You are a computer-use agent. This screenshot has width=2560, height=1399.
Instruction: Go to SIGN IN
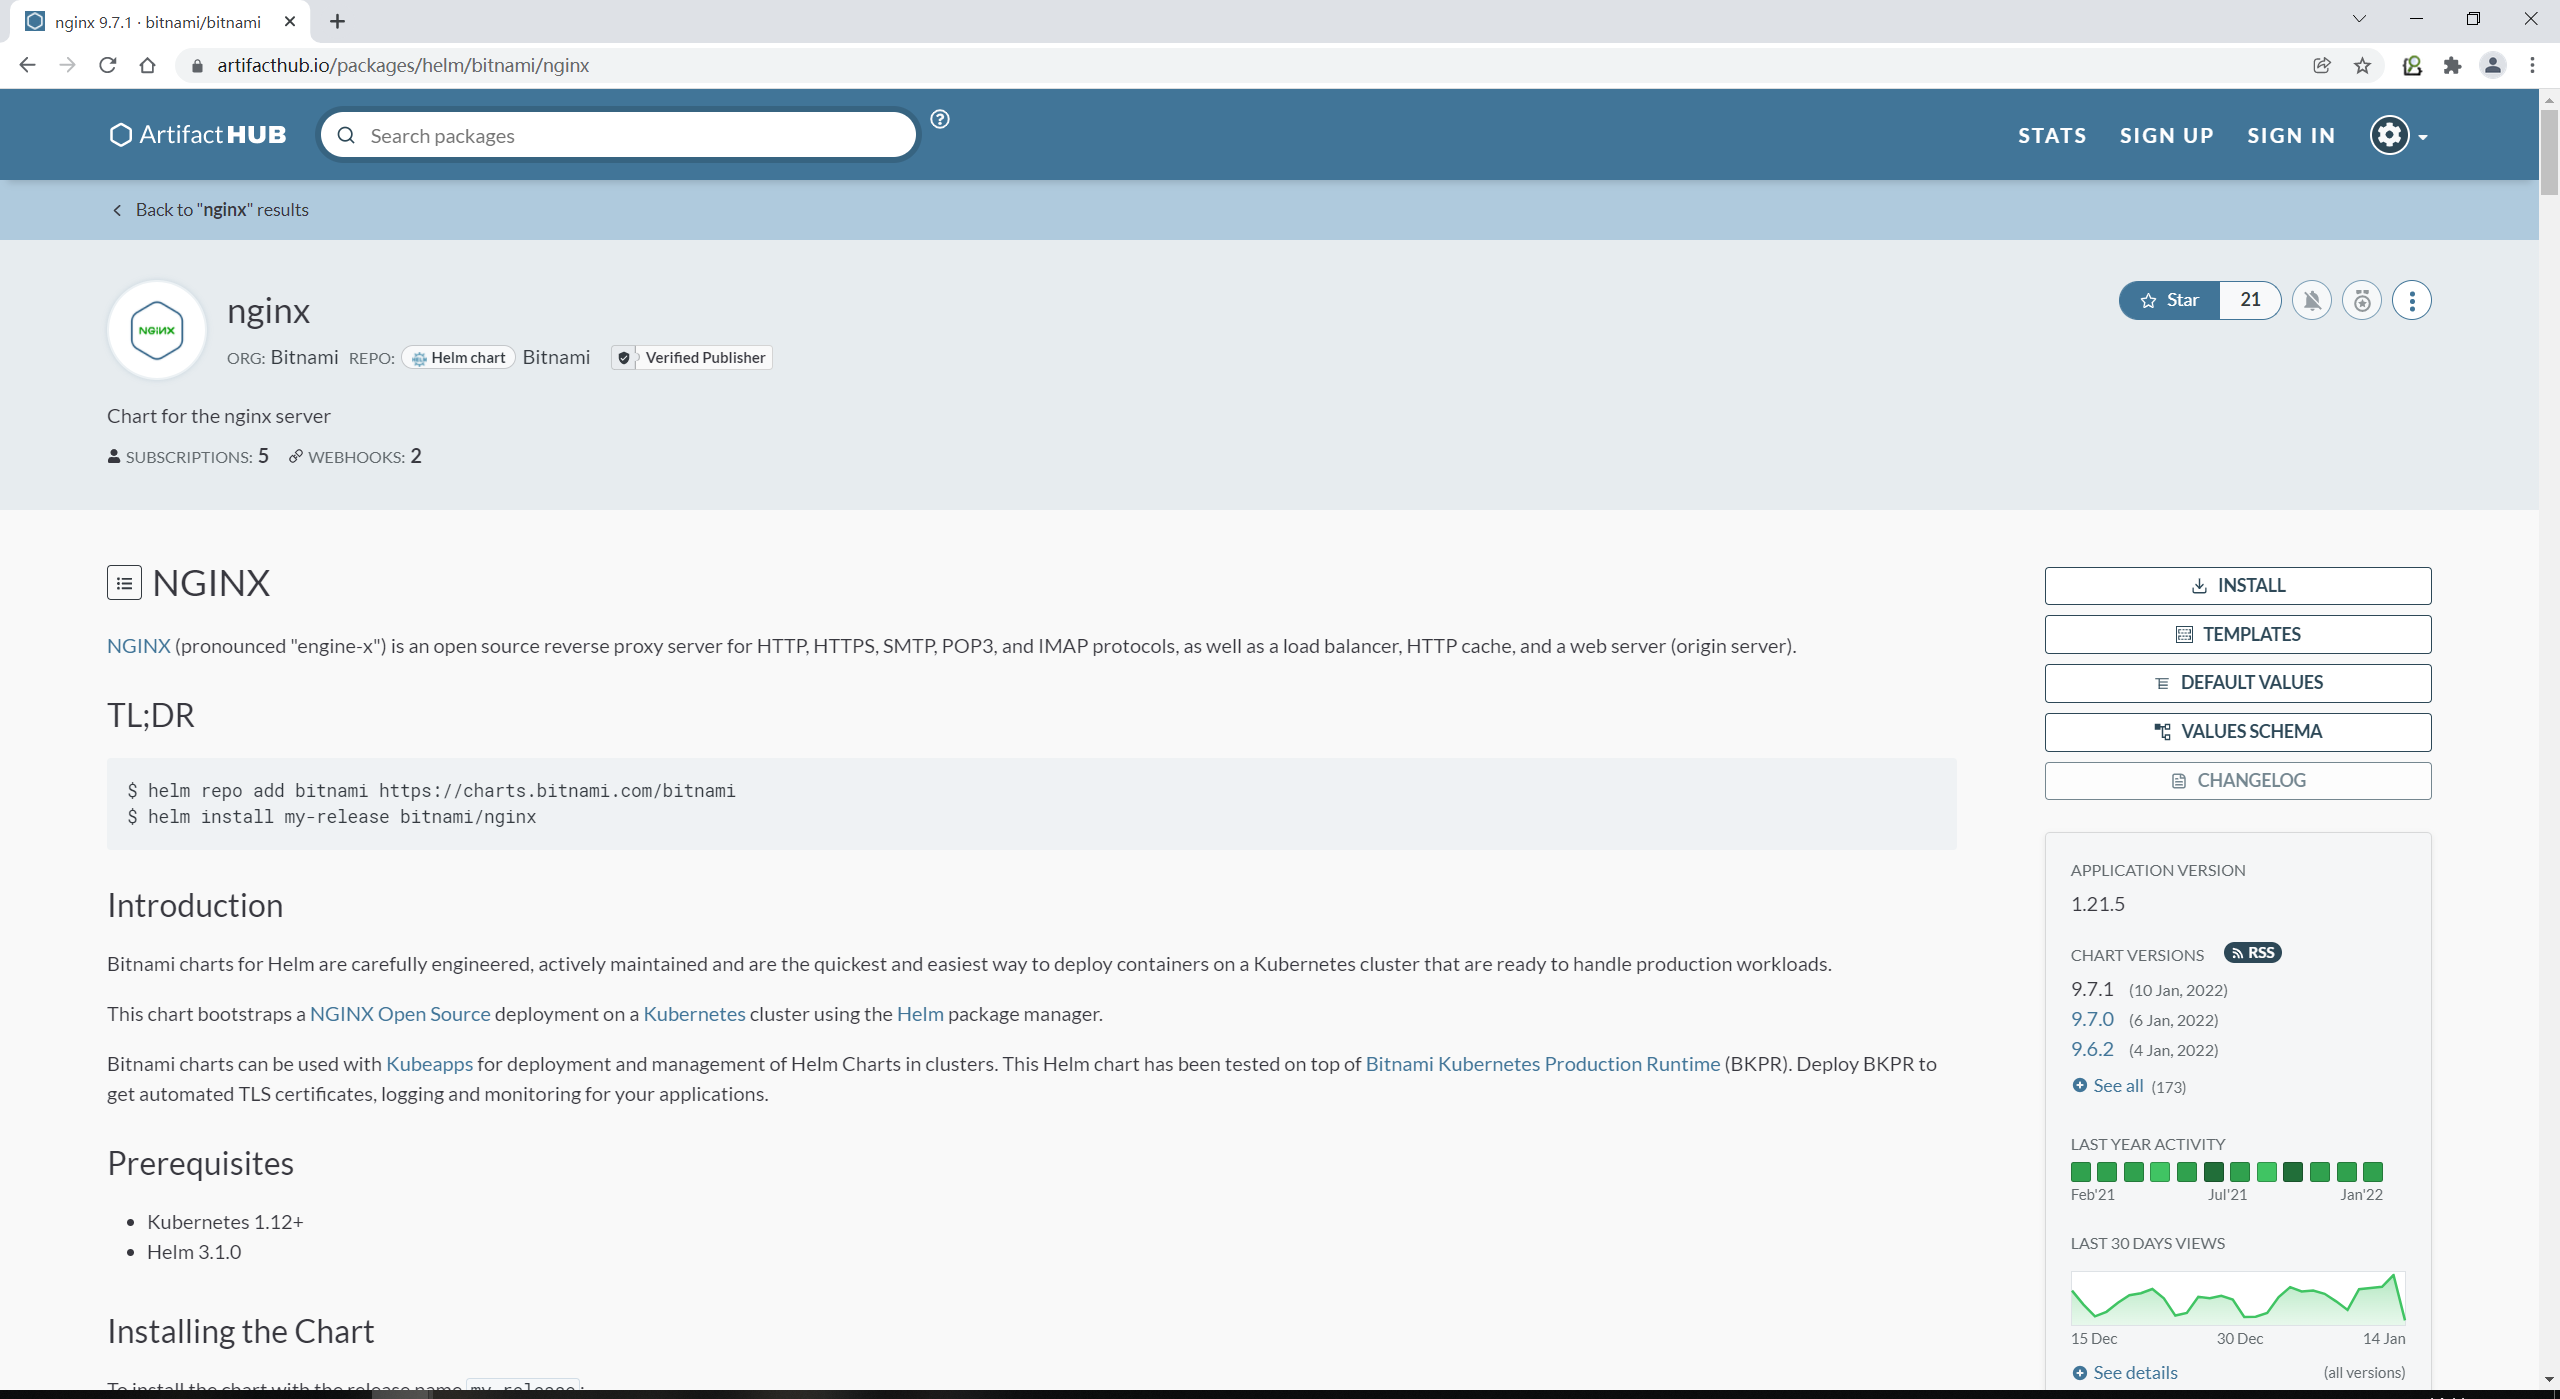[2290, 135]
